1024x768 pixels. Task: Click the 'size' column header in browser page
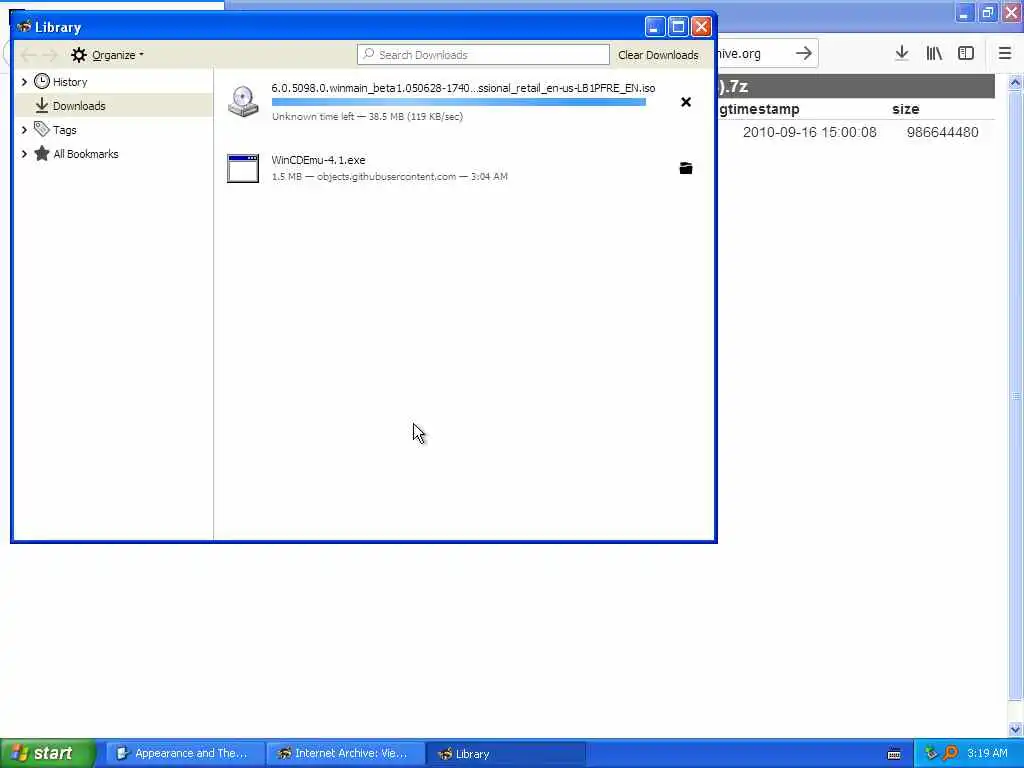pos(906,109)
